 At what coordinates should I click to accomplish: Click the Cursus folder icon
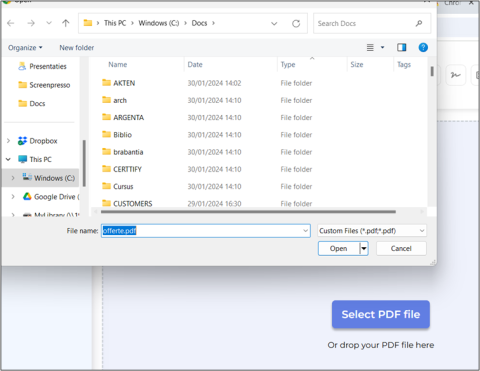point(106,186)
